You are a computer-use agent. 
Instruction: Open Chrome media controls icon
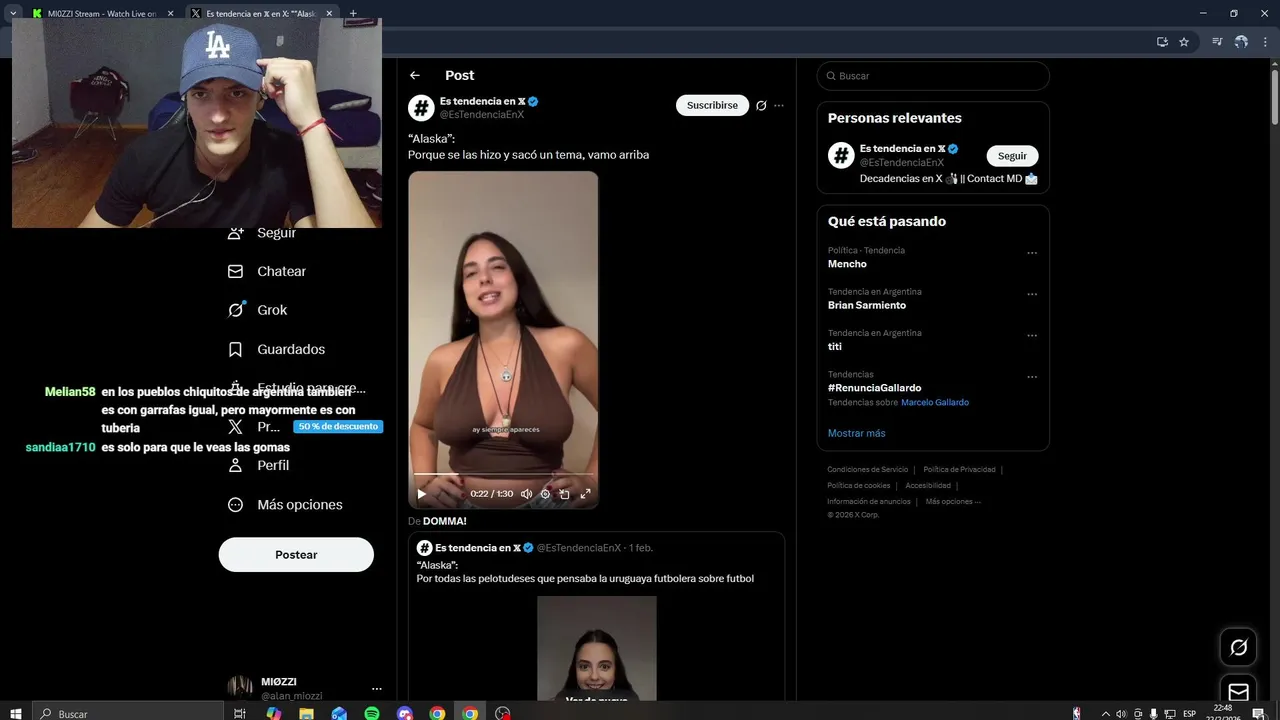point(1217,42)
